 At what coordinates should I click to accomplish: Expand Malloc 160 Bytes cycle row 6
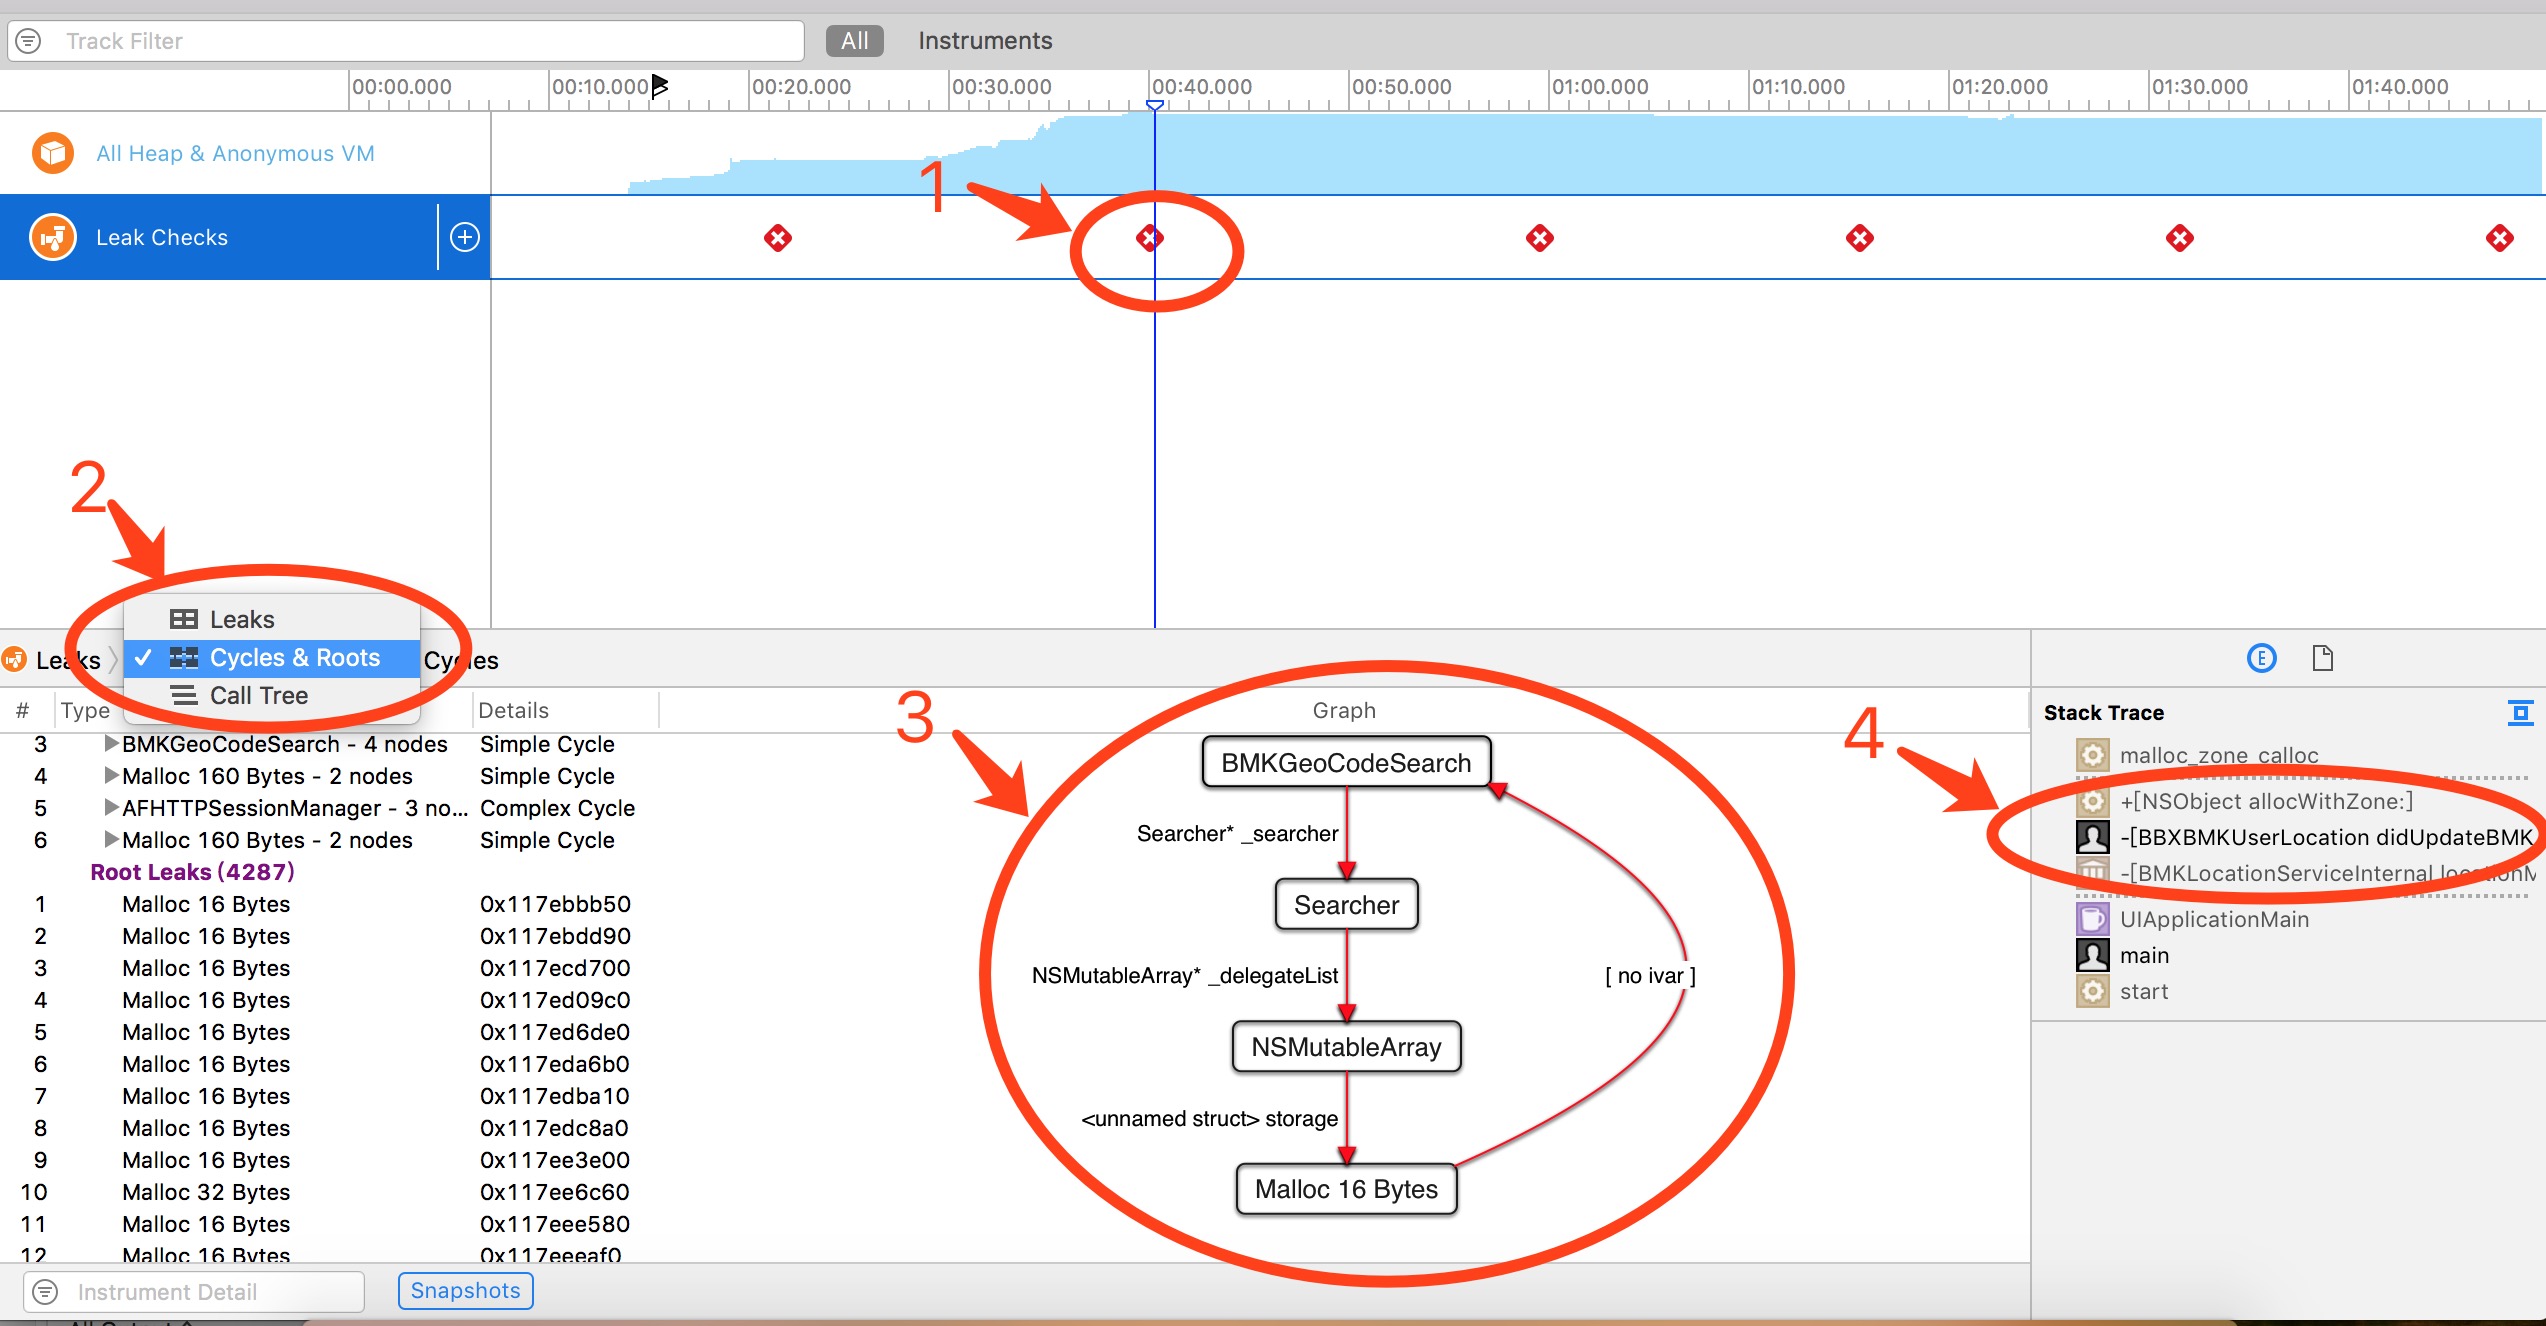pos(111,840)
